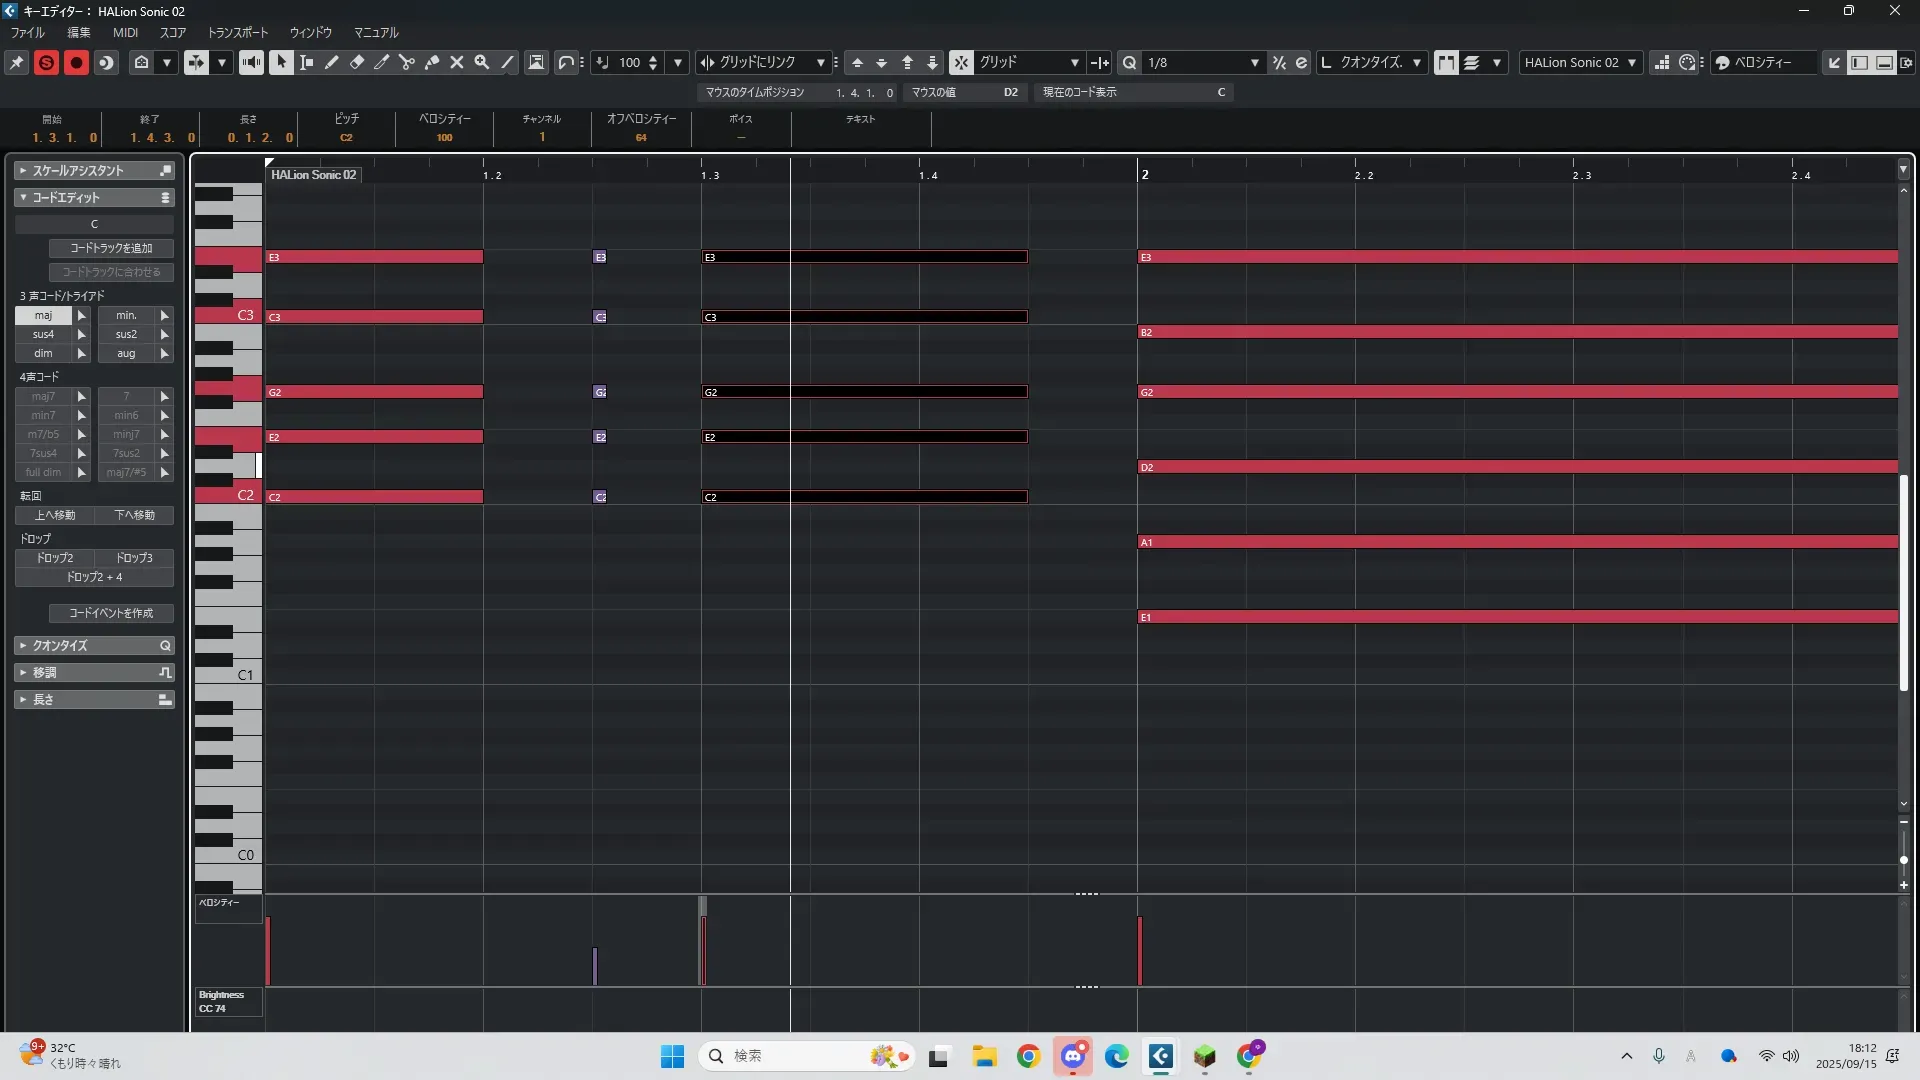Select the Zoom magnifier tool
Screen dimensions: 1920x1080
tap(482, 62)
